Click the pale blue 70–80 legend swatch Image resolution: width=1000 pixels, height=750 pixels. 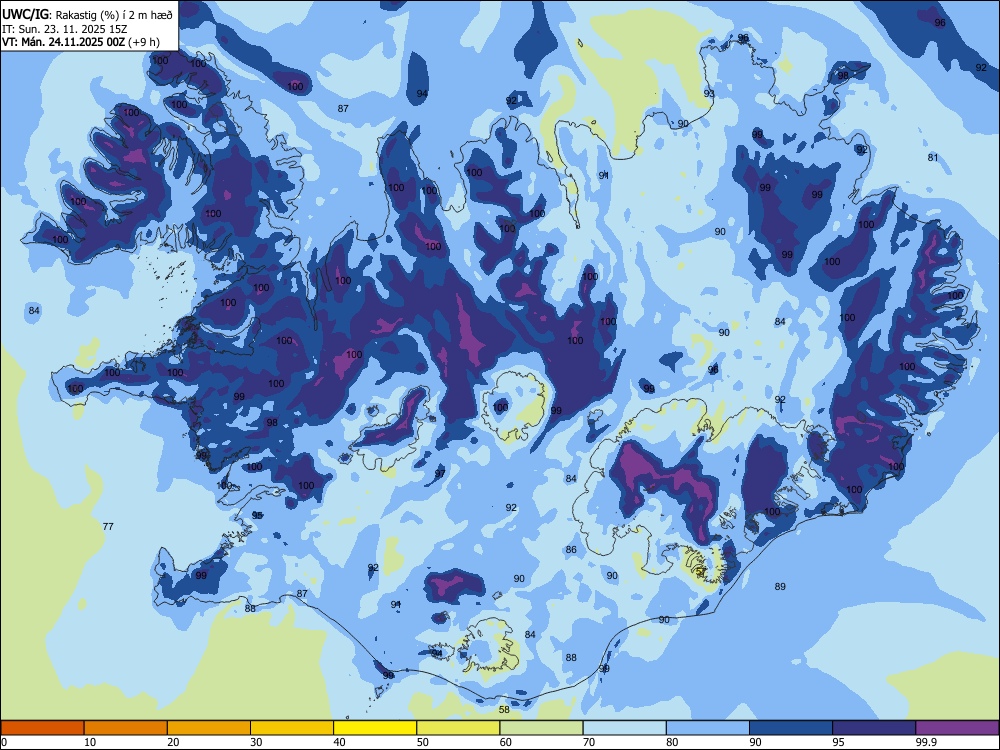point(624,728)
